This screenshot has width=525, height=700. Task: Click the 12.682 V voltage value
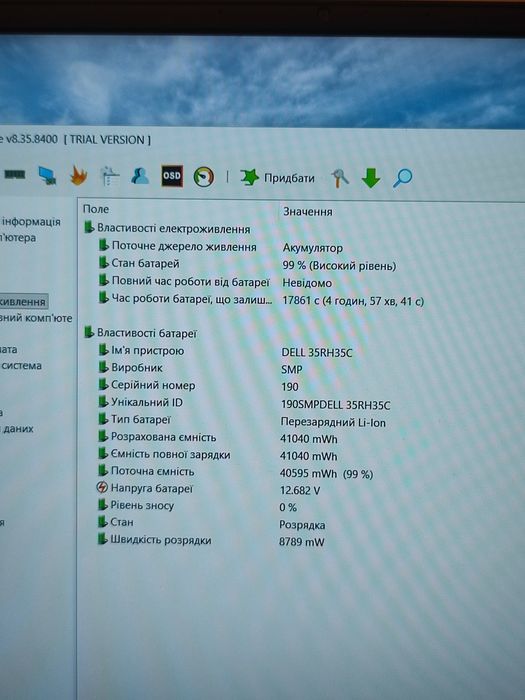300,490
